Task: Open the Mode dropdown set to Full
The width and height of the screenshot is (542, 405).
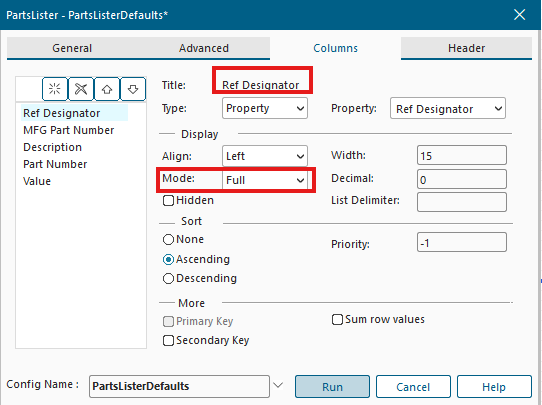Action: [265, 180]
